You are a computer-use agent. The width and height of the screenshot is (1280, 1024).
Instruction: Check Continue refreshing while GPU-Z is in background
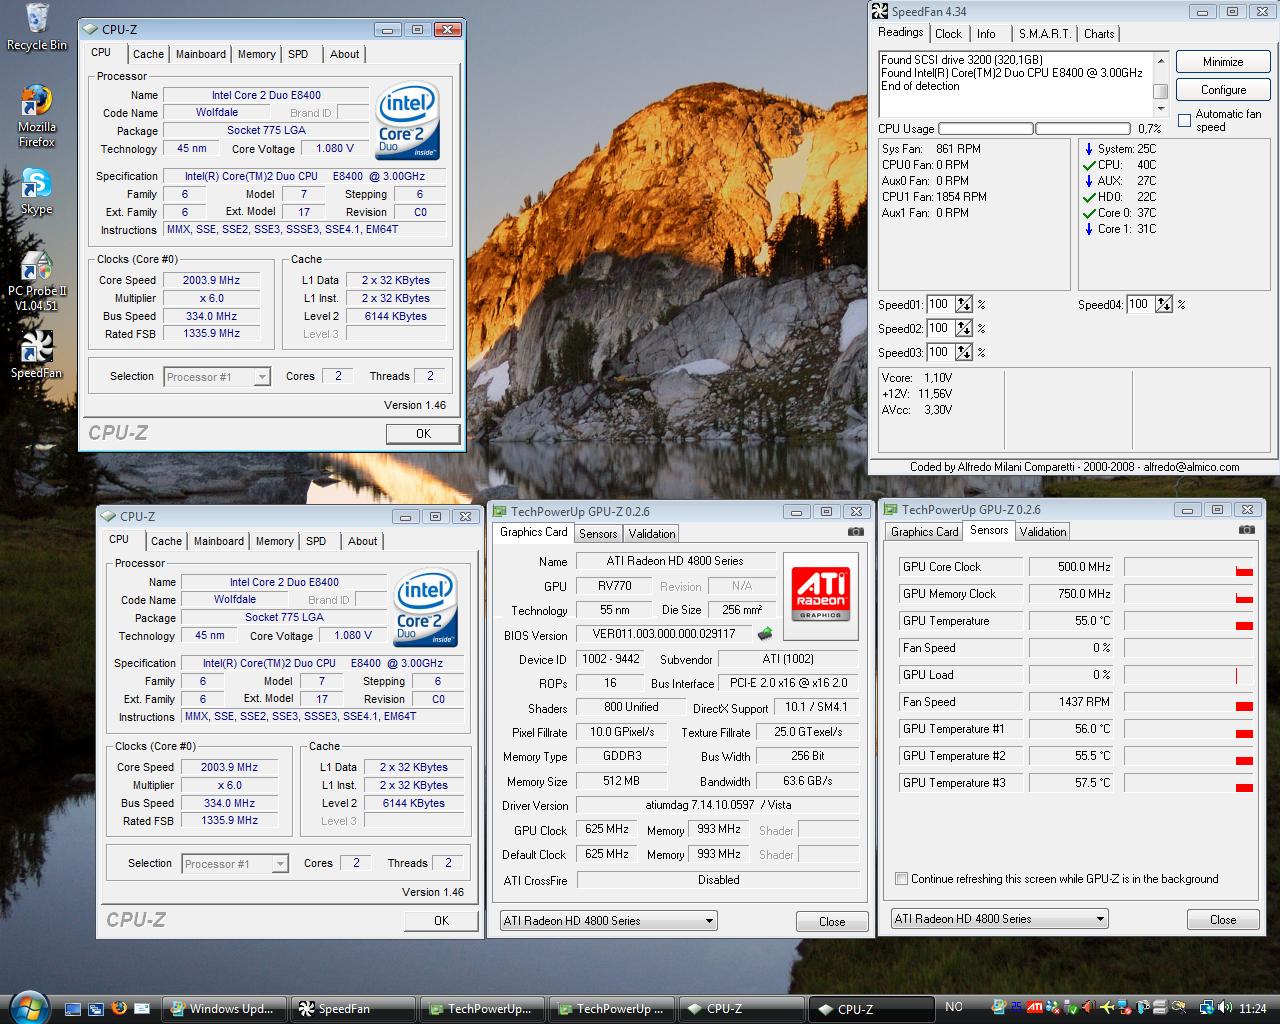pyautogui.click(x=902, y=879)
